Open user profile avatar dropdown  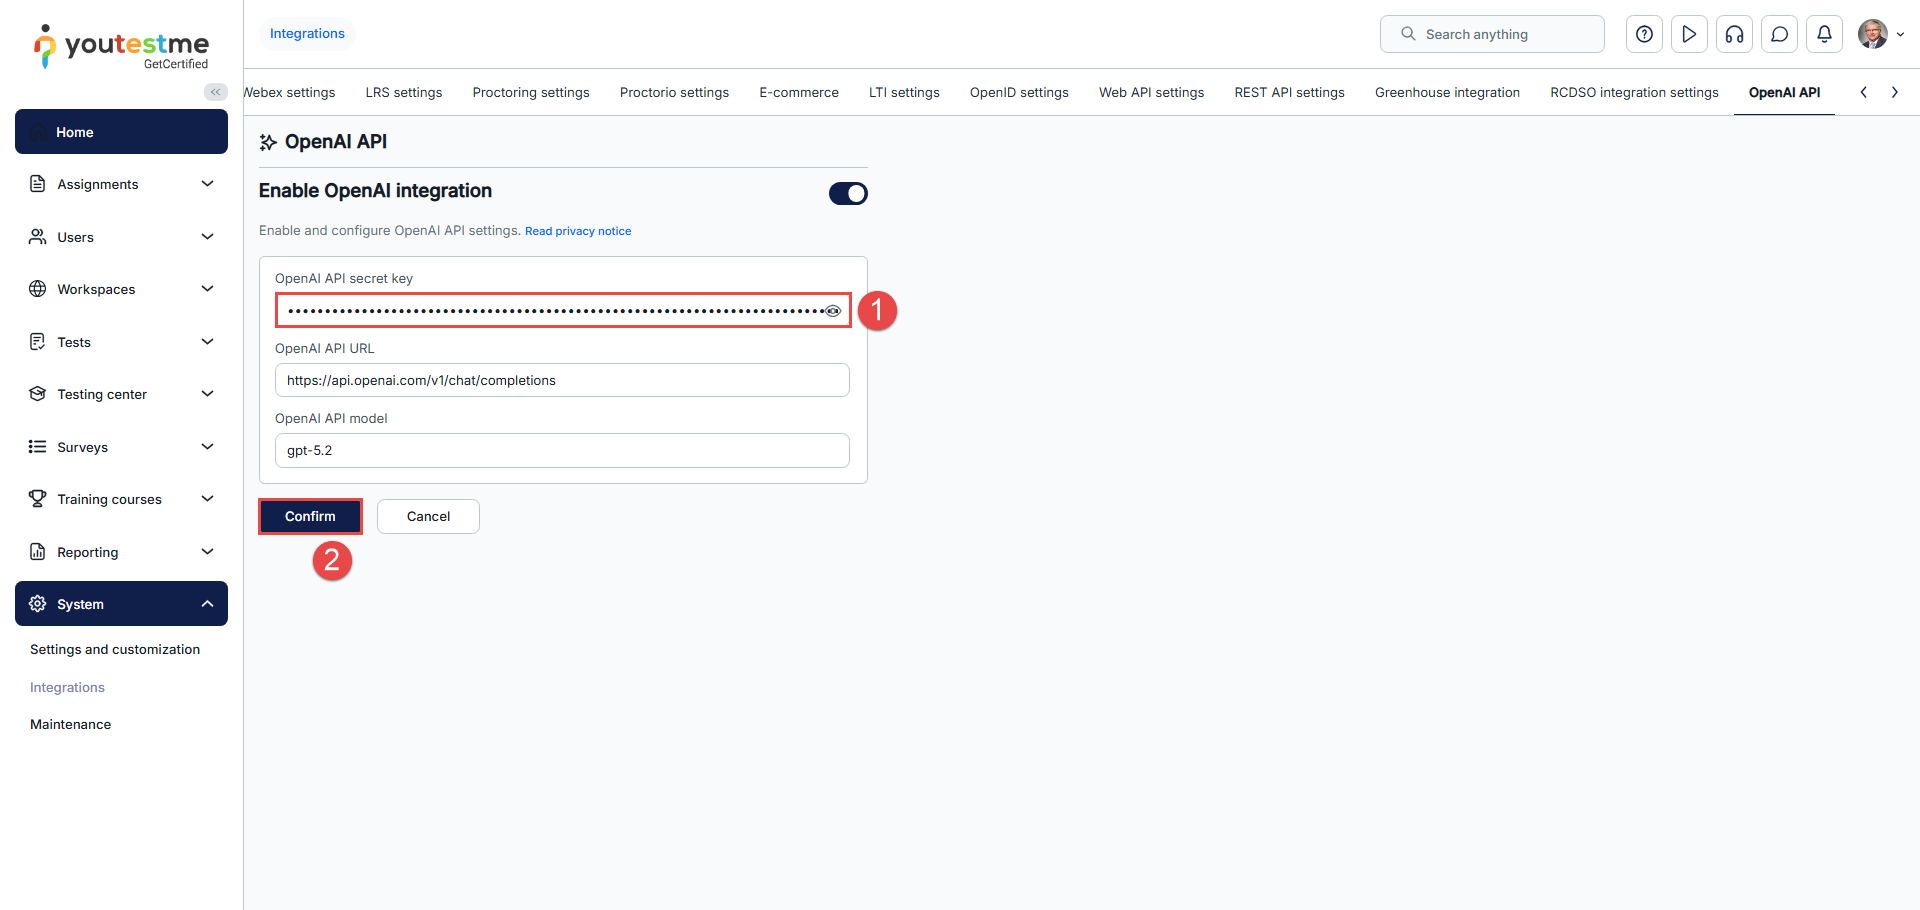pyautogui.click(x=1879, y=34)
